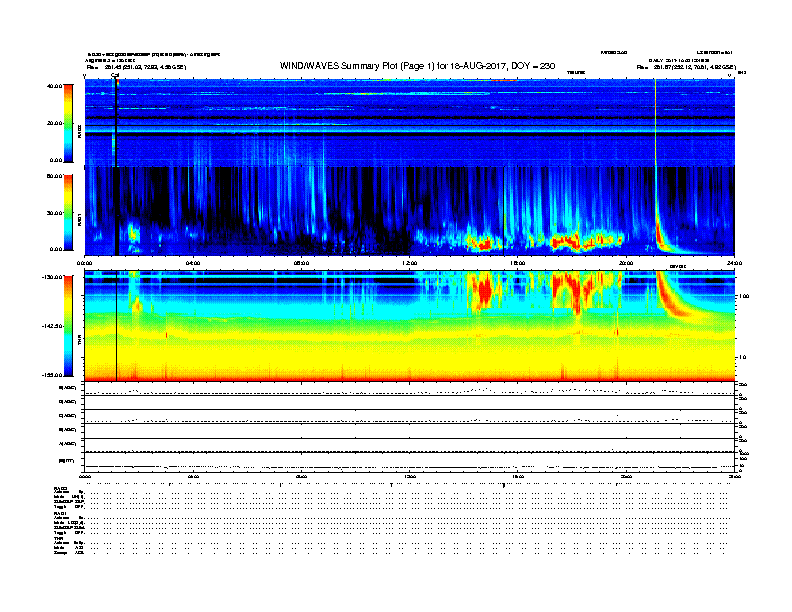Click the RAD1 rainbow color scale bar
The height and width of the screenshot is (612, 792).
click(x=68, y=212)
